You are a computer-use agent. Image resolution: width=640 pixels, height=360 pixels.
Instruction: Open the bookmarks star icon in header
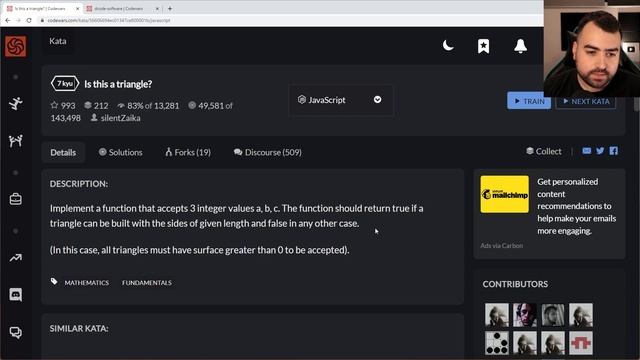pyautogui.click(x=483, y=46)
